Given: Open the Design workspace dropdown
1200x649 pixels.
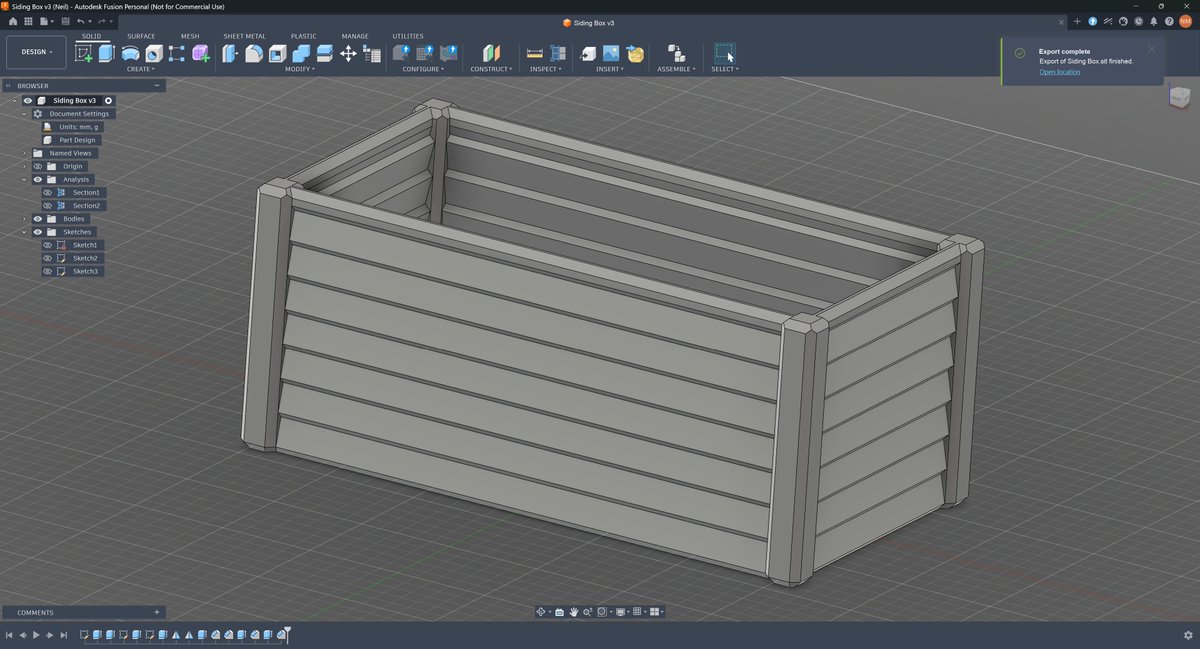Looking at the screenshot, I should (37, 52).
